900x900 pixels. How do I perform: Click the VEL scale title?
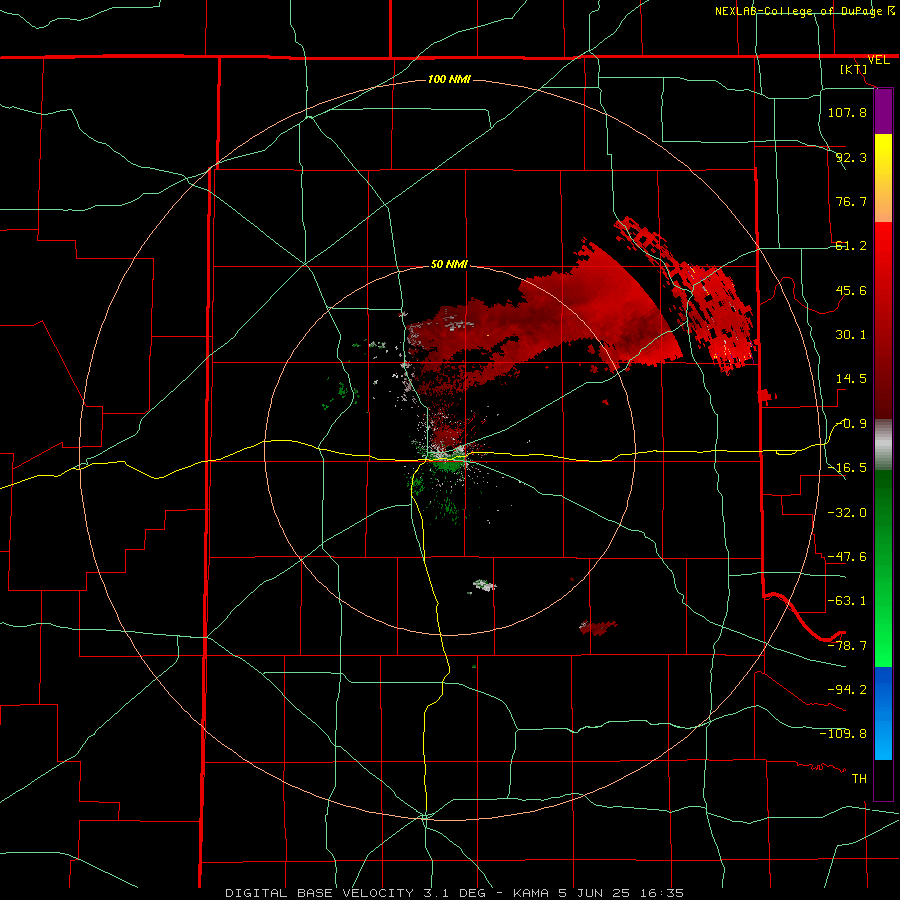pyautogui.click(x=878, y=60)
